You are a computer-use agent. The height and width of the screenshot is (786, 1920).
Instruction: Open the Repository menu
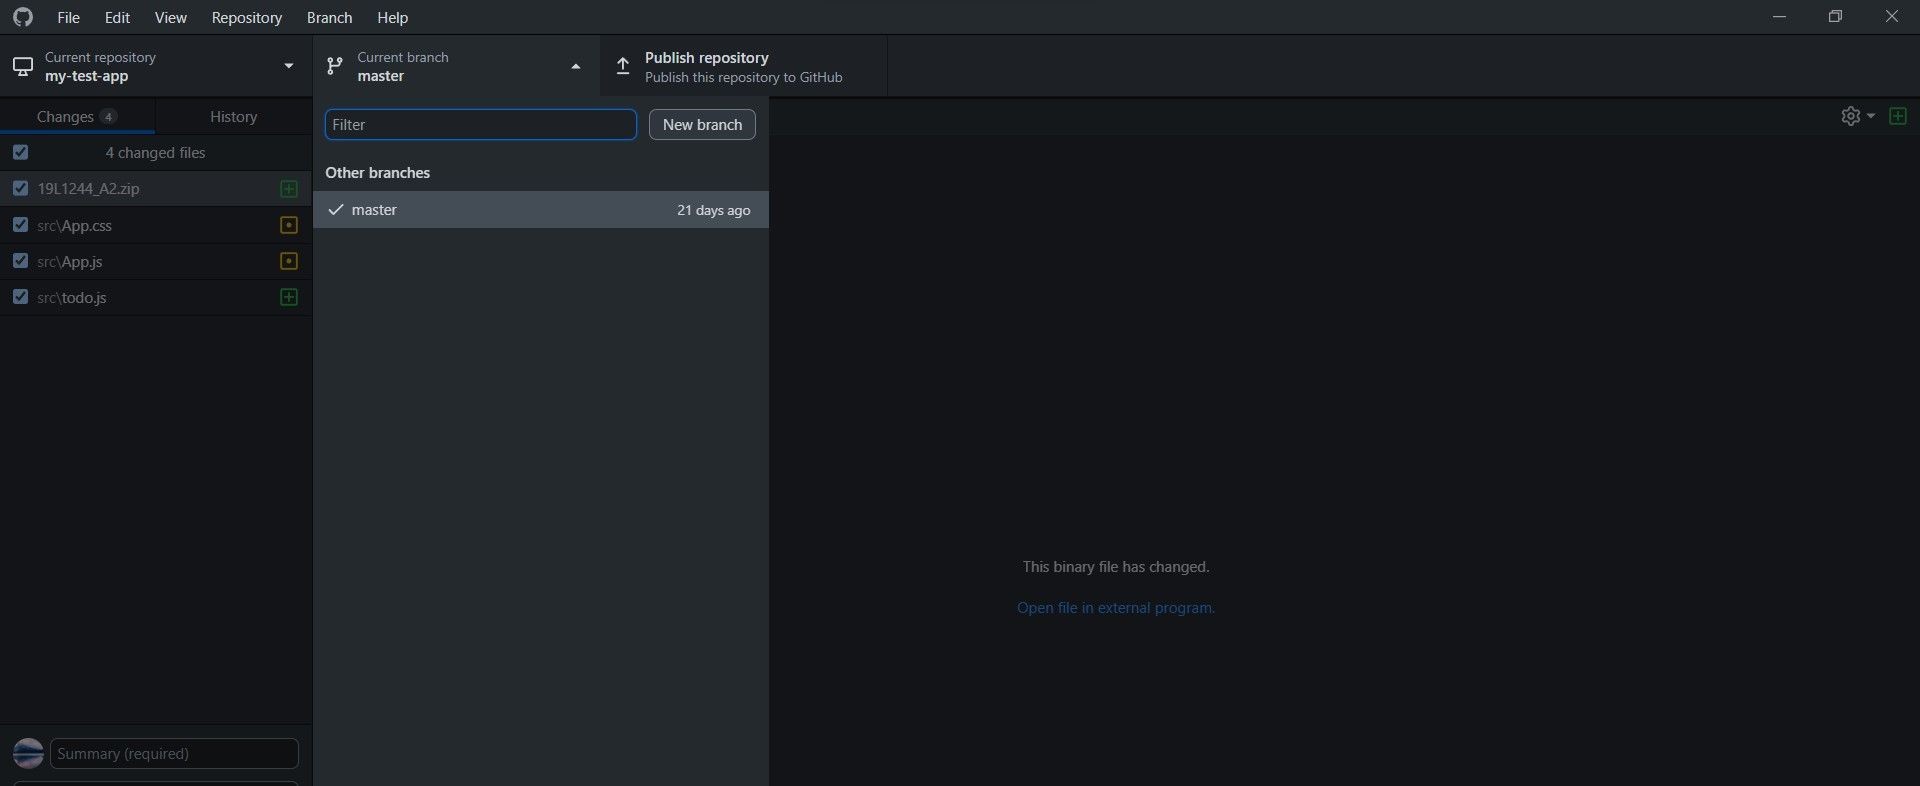246,17
